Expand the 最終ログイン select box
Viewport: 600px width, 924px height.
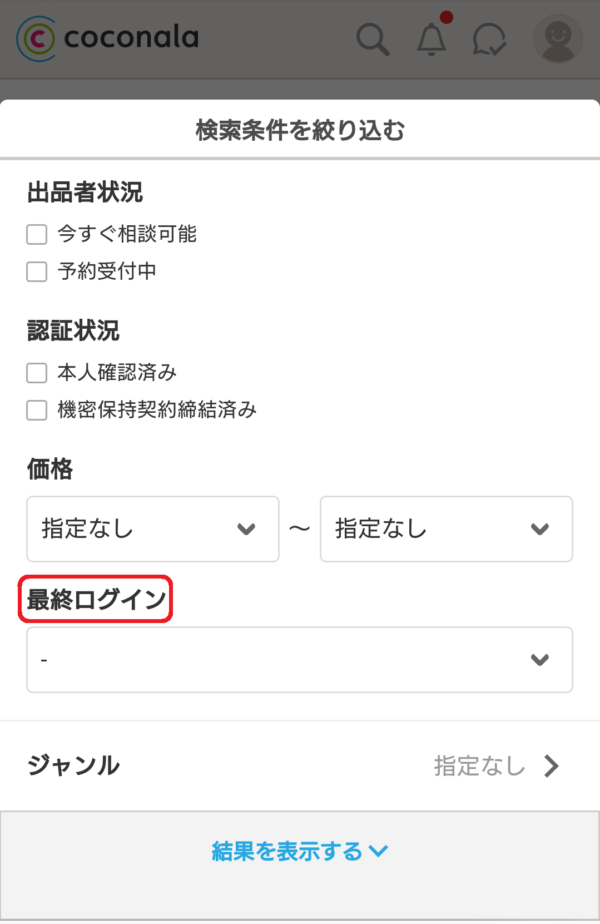click(x=299, y=660)
